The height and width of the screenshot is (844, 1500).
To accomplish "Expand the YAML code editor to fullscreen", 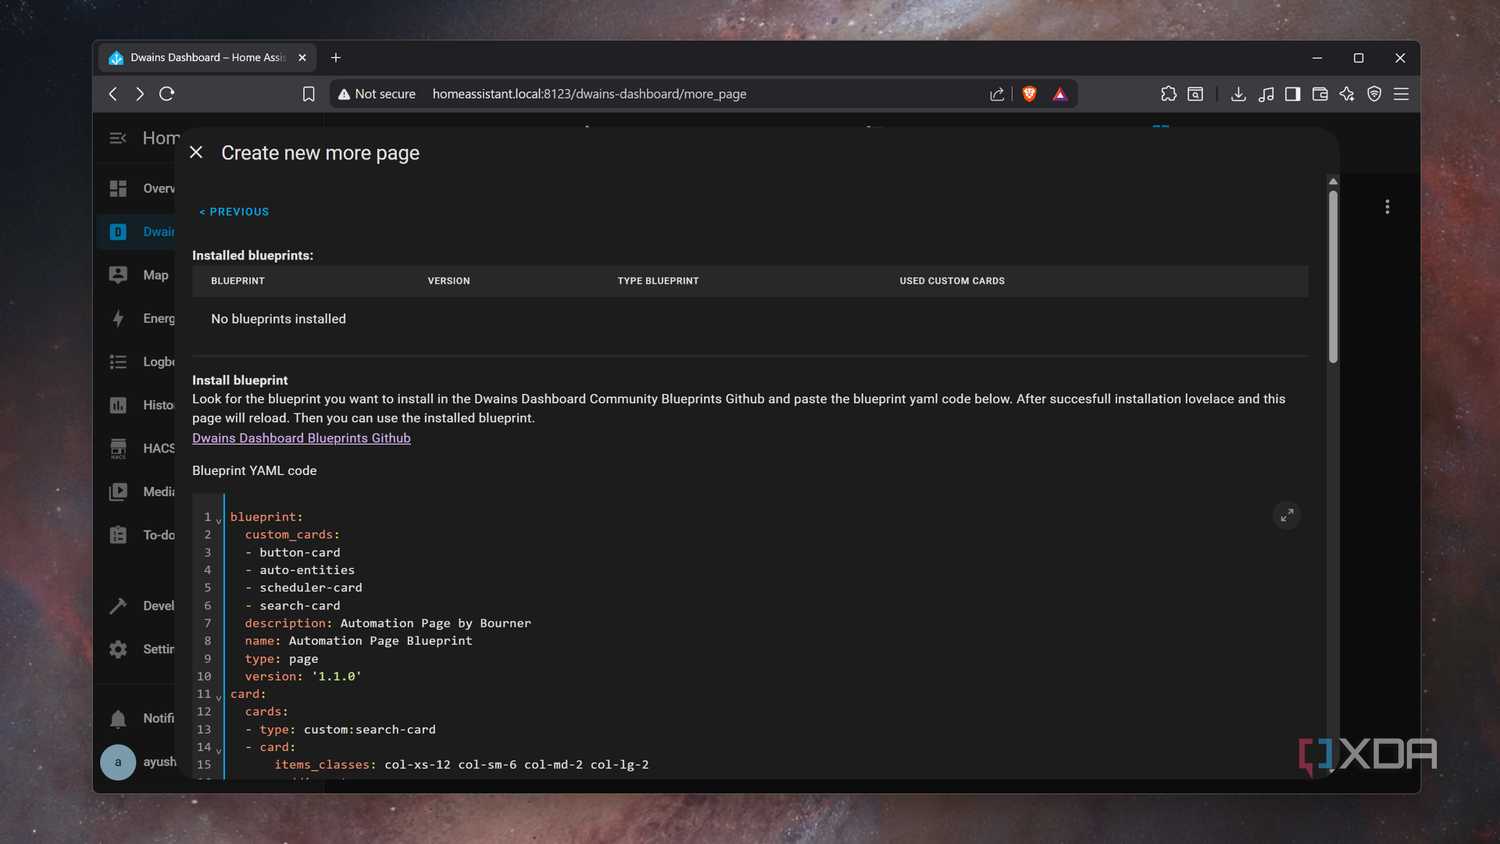I will [1287, 515].
